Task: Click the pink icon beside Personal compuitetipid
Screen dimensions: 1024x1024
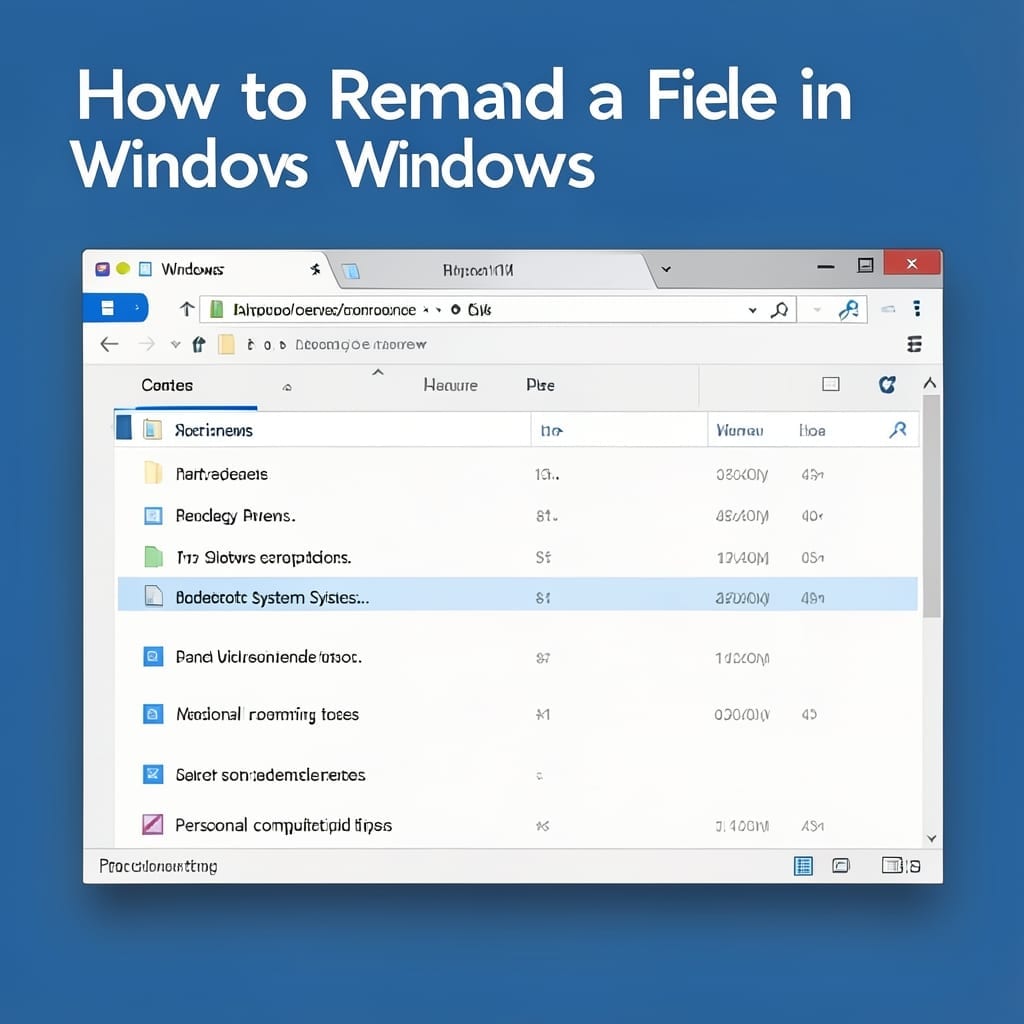Action: pos(153,824)
